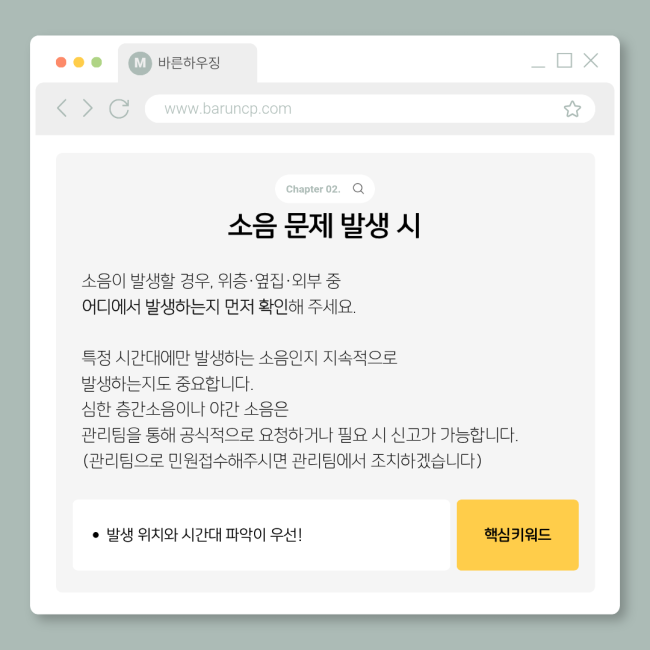Click the yellow traffic-light dot
Viewport: 650px width, 650px height.
[x=79, y=62]
